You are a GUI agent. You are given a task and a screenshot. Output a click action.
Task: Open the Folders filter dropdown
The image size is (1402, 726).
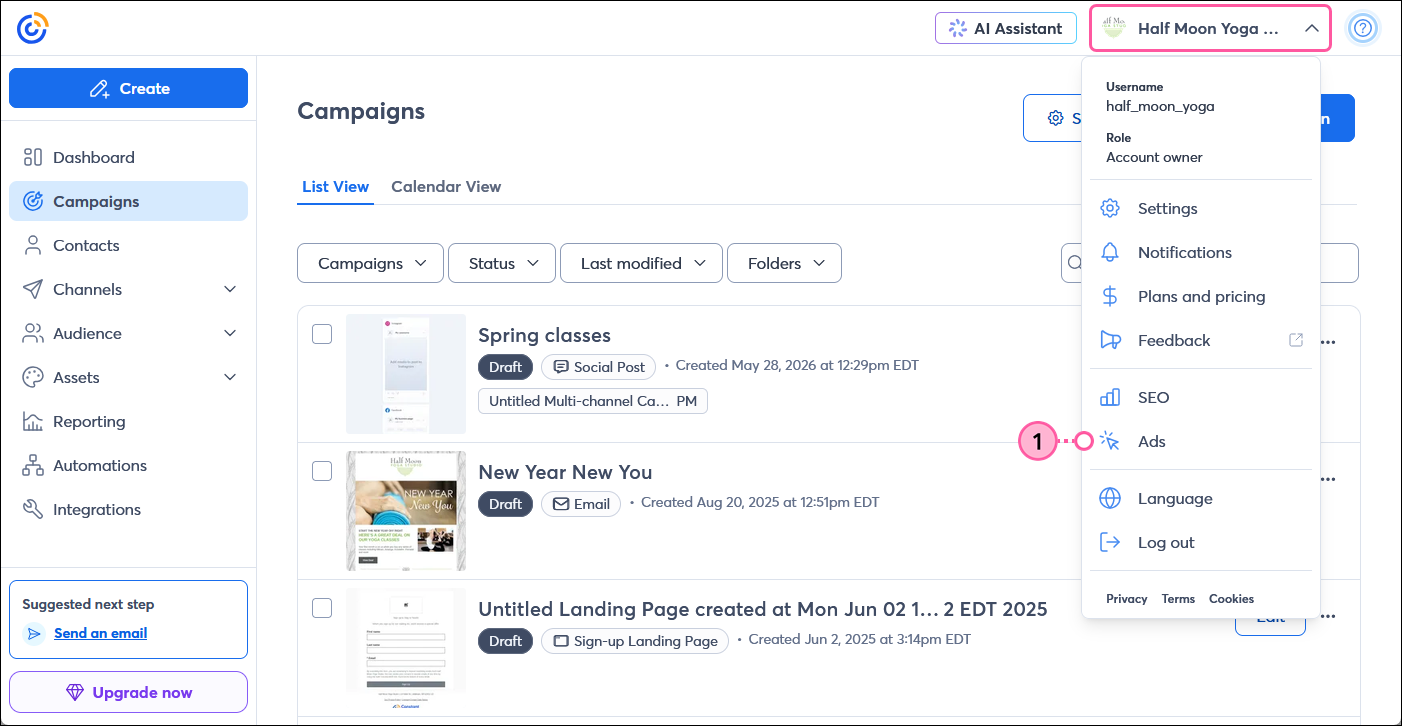pyautogui.click(x=785, y=263)
